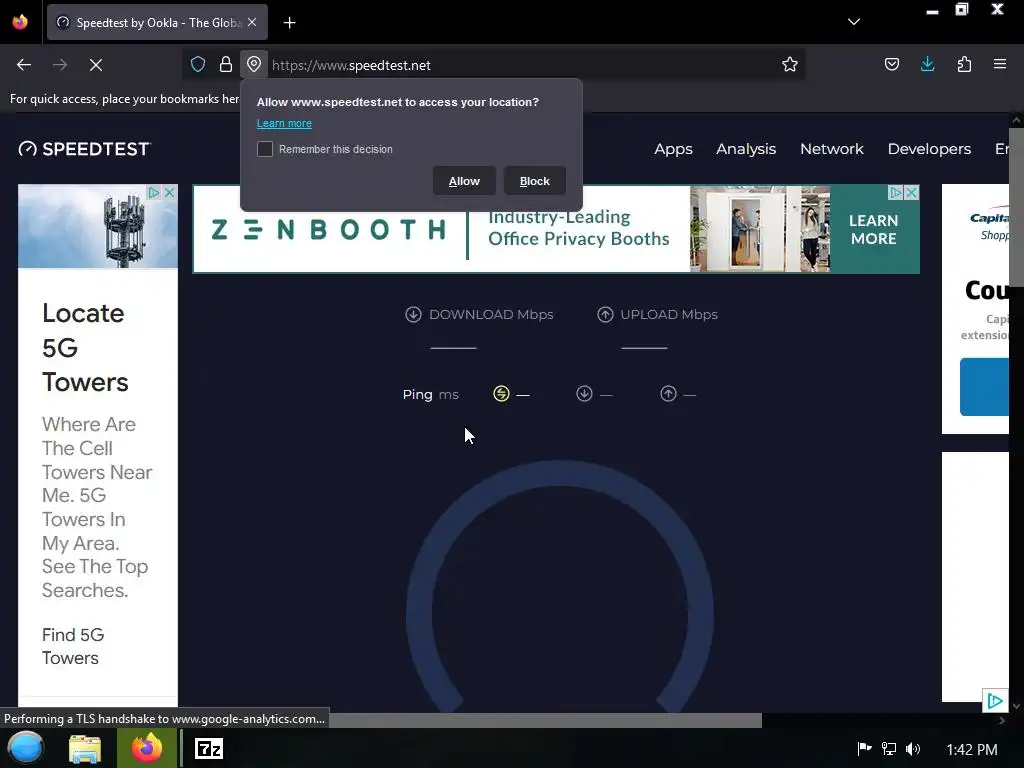Screen dimensions: 1024x768
Task: Open the Learn more link in permission popup
Action: point(284,123)
